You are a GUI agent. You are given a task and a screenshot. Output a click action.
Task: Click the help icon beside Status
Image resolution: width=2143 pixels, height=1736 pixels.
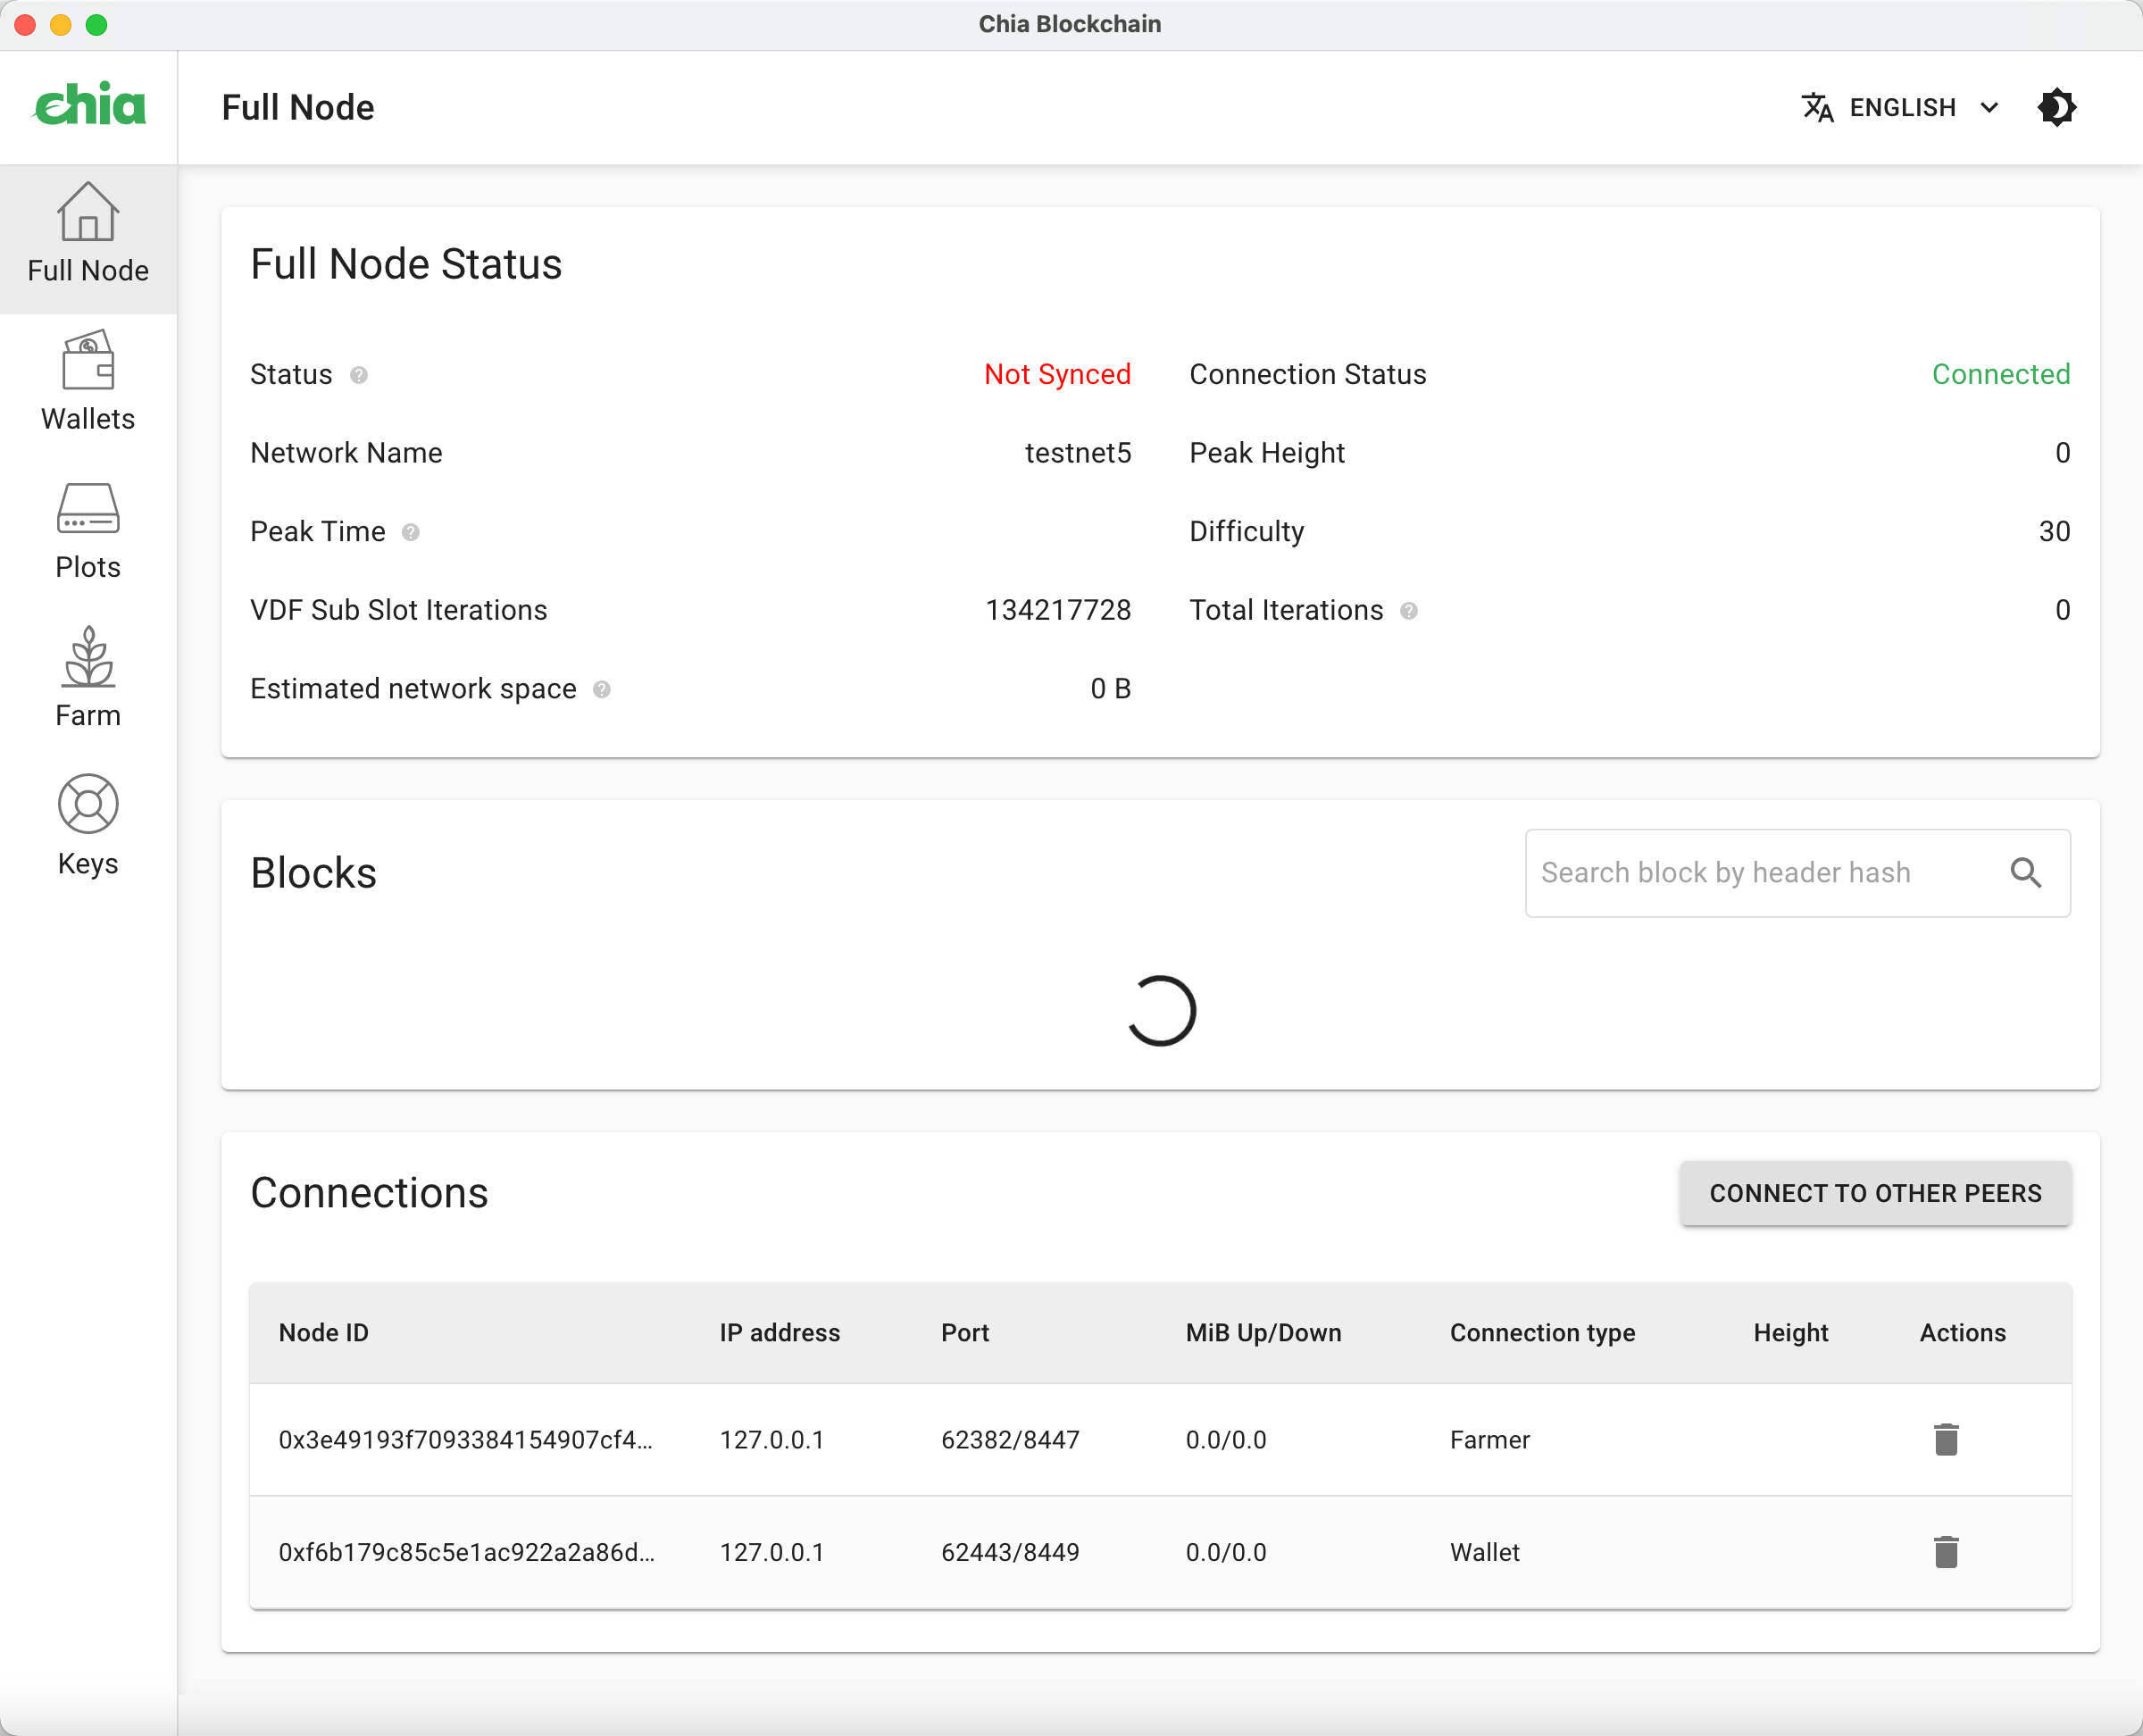(x=359, y=375)
